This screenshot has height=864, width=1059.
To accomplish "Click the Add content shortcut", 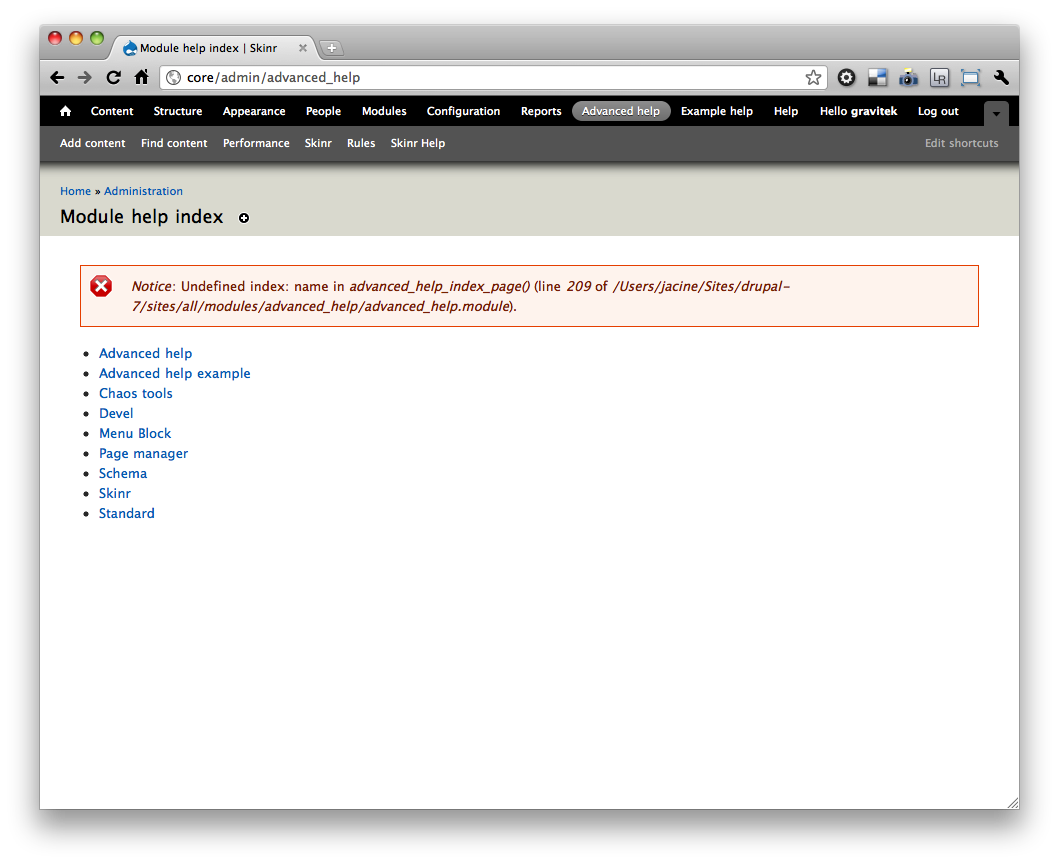I will tap(93, 143).
